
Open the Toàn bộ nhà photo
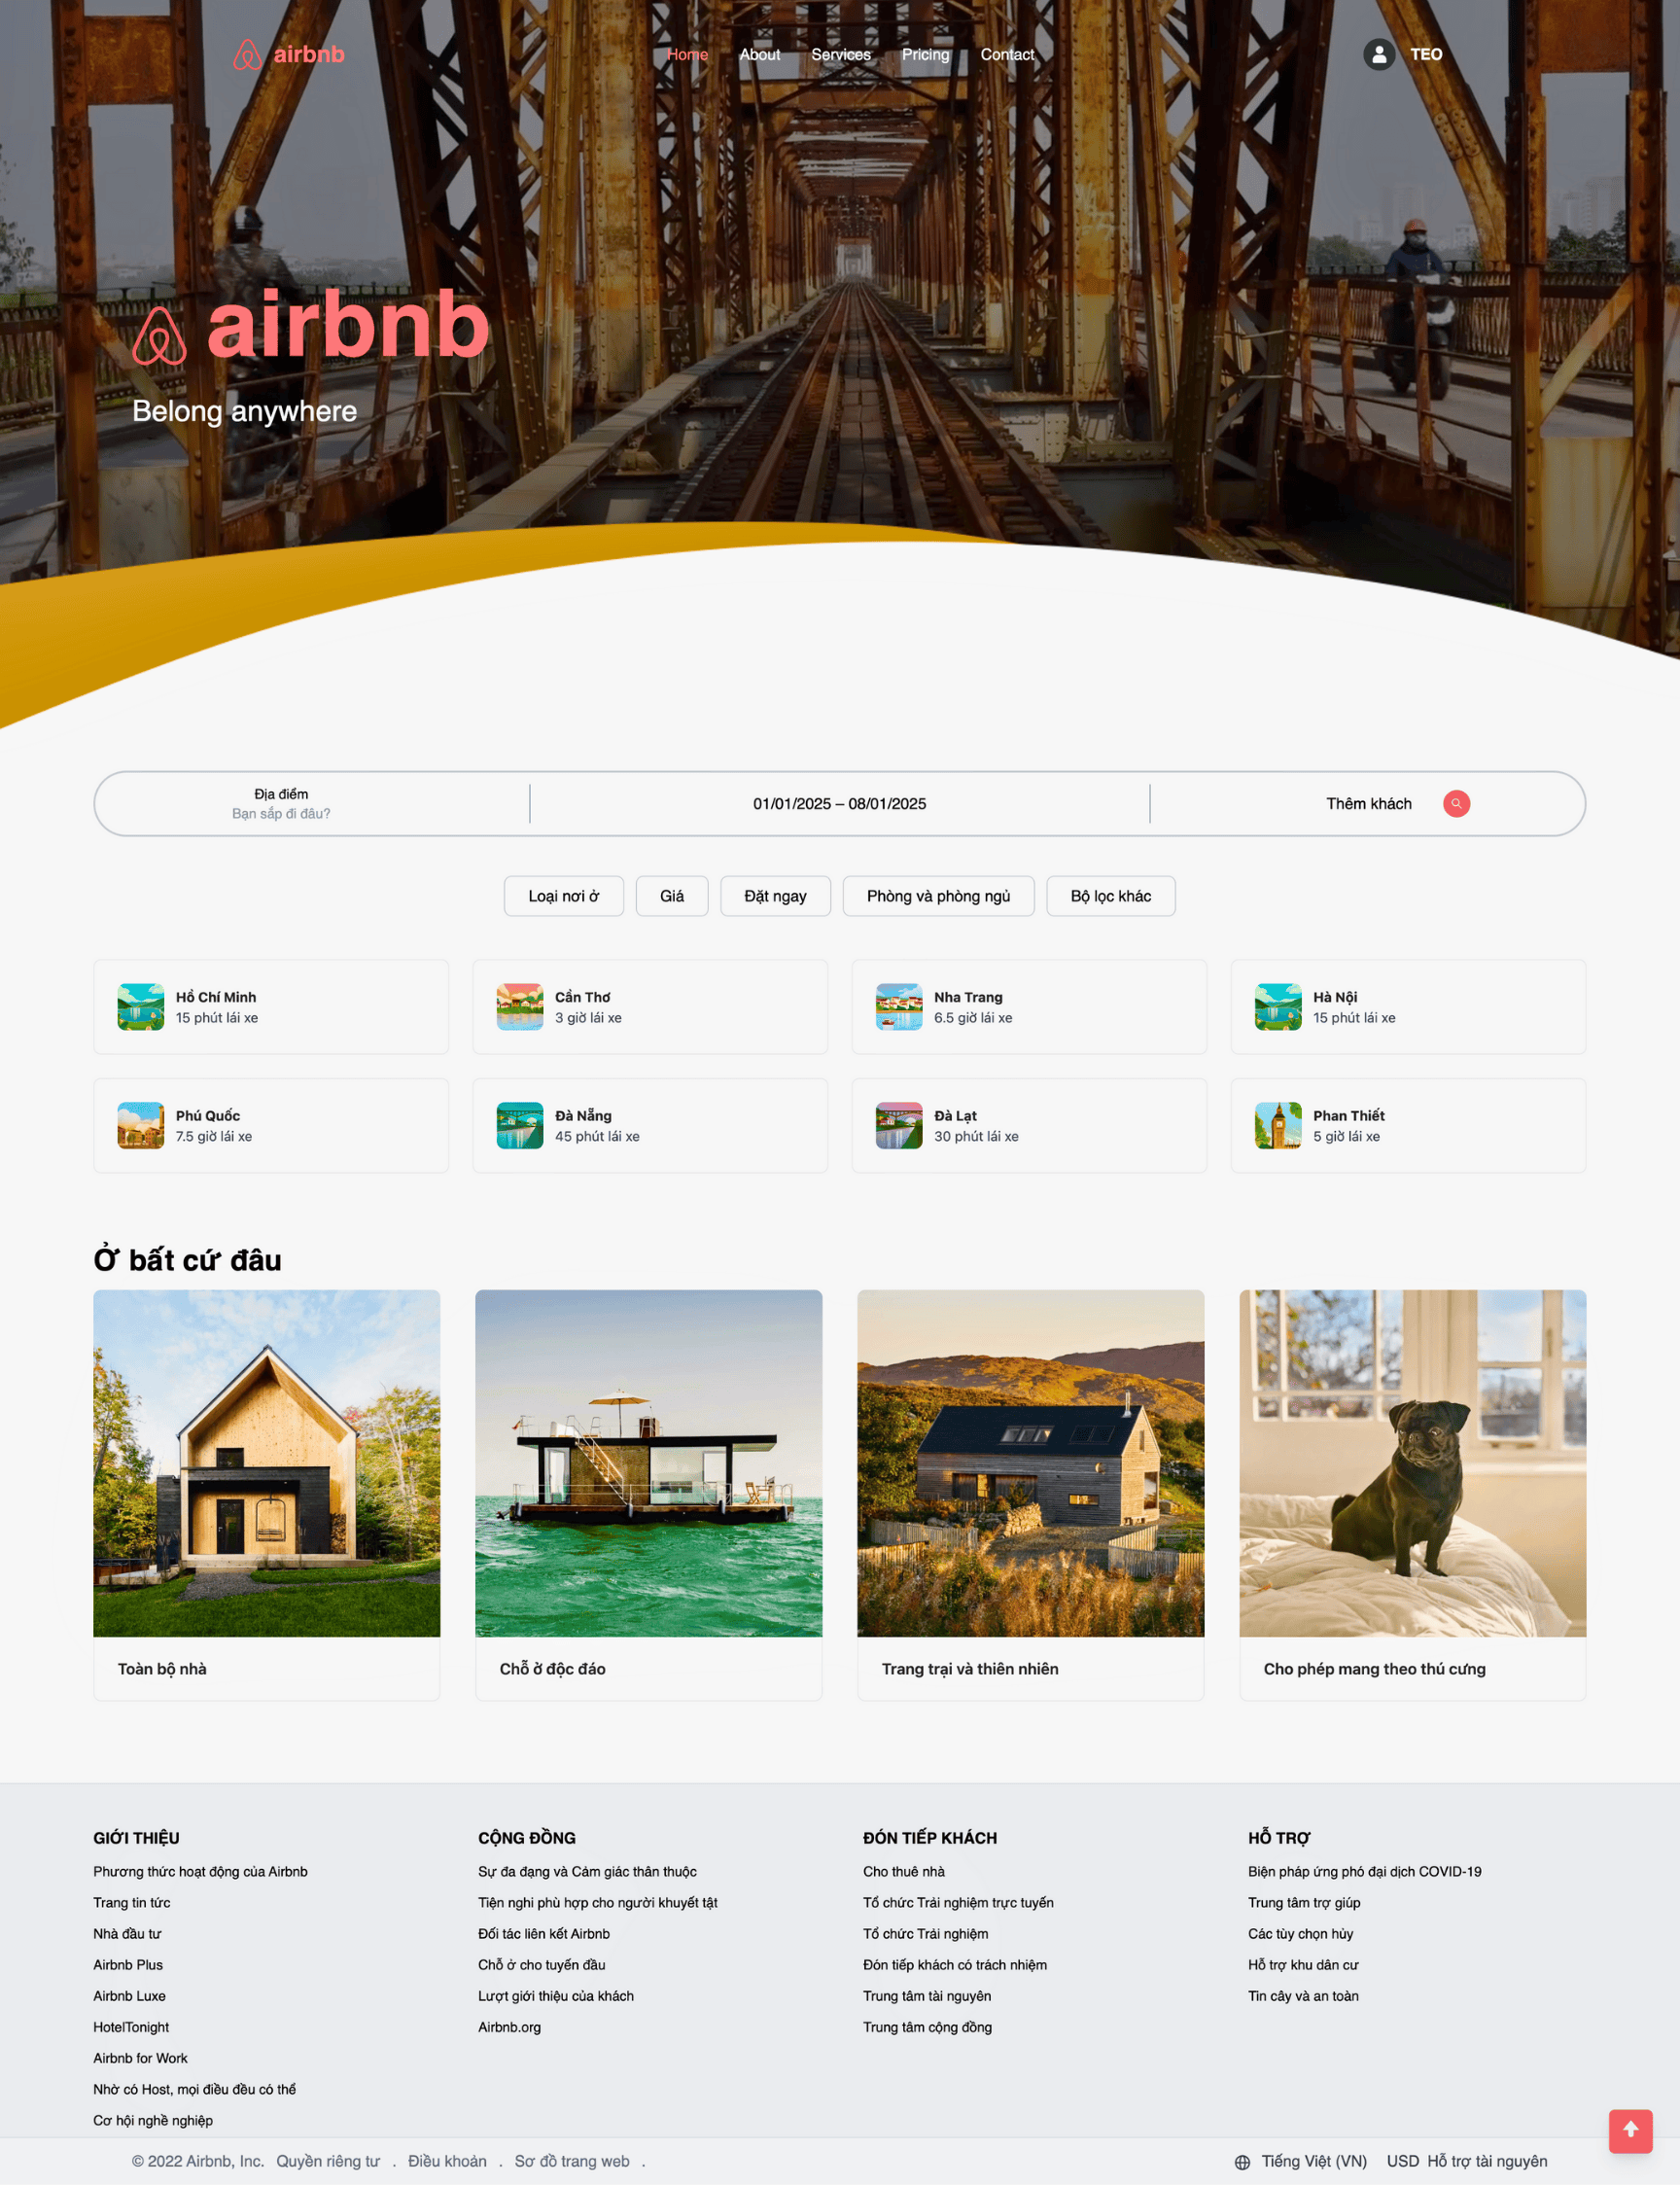click(x=267, y=1462)
